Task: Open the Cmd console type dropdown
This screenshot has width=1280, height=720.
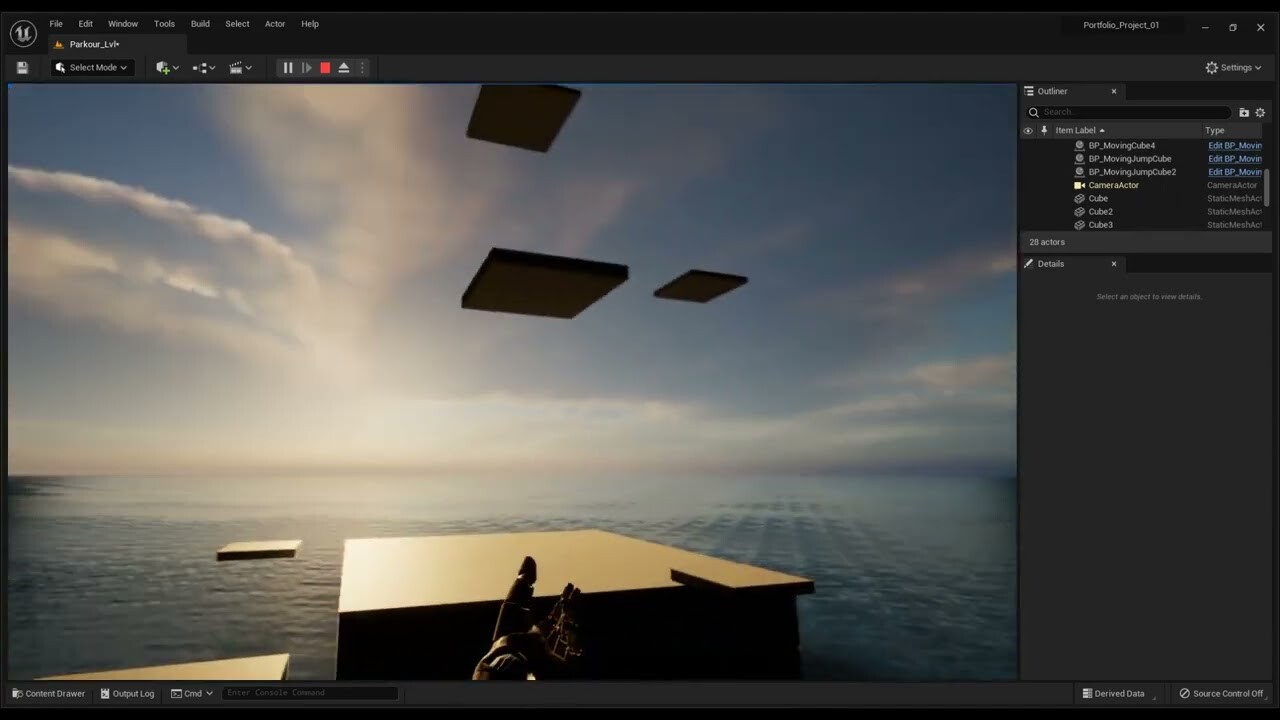Action: [x=192, y=692]
